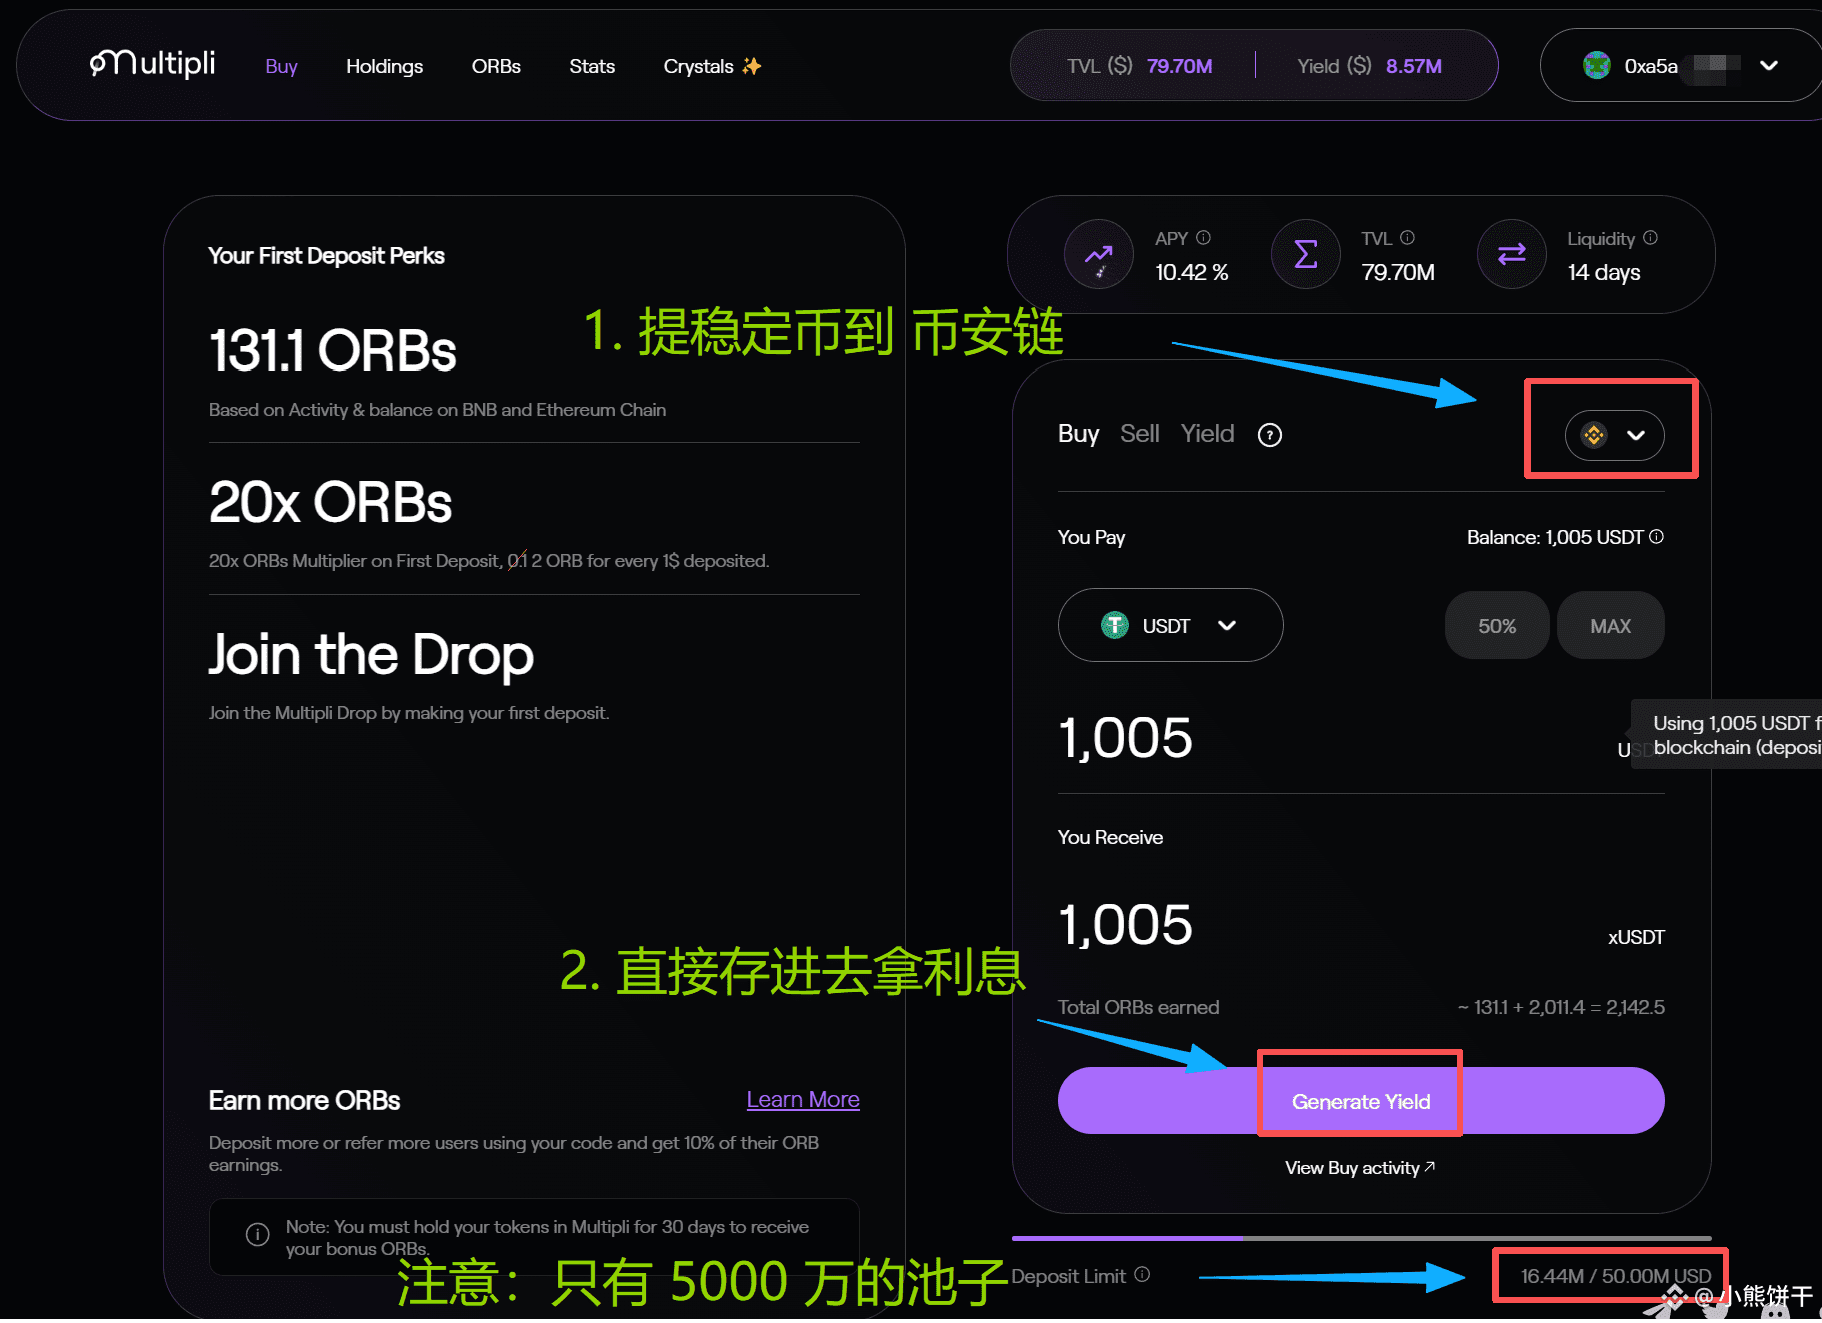1822x1323 pixels.
Task: Click the TVL value 79.70M in header
Action: 1179,66
